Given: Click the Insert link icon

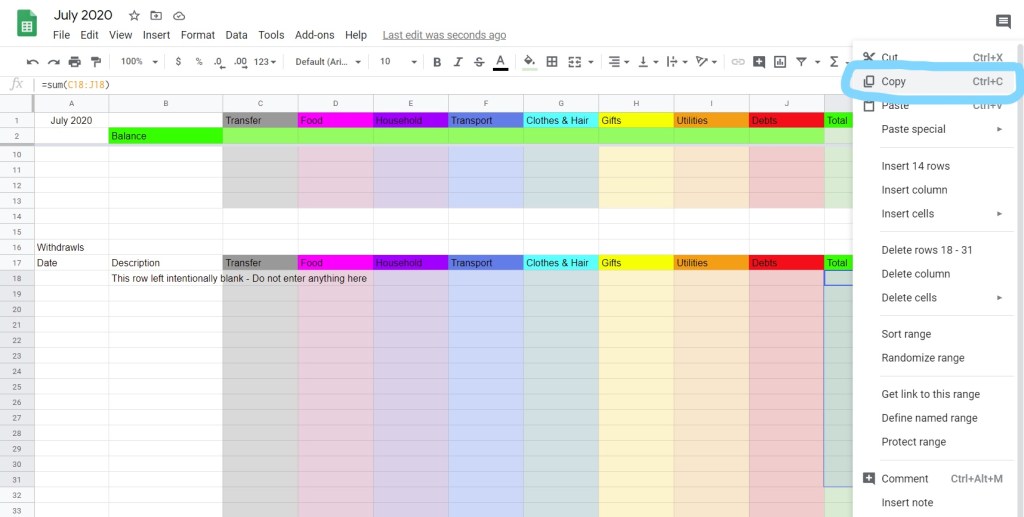Looking at the screenshot, I should click(738, 62).
